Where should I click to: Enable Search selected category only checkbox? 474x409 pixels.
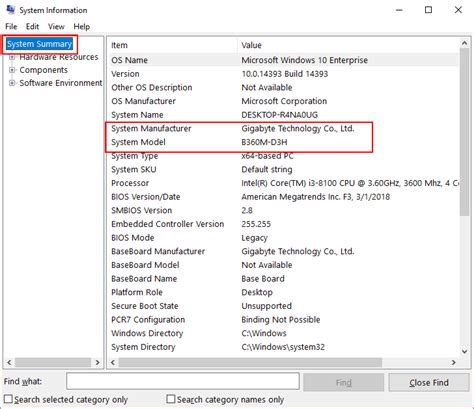pos(8,399)
